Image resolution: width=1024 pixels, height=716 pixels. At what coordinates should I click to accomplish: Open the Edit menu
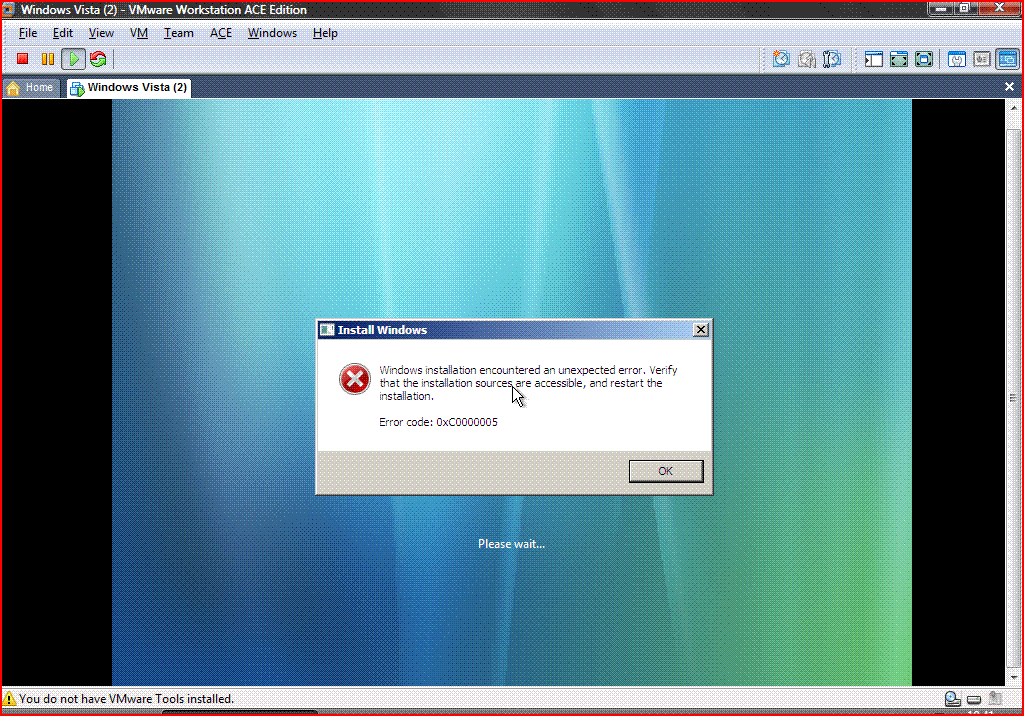point(63,33)
